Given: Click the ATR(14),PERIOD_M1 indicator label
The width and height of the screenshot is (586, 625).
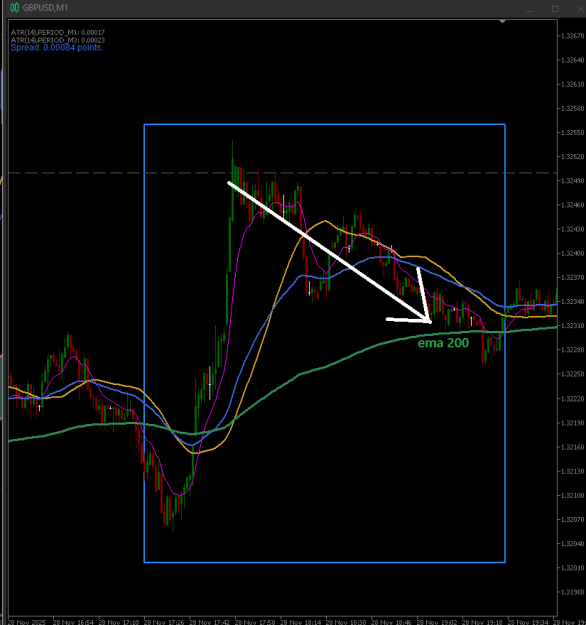Looking at the screenshot, I should pyautogui.click(x=57, y=32).
